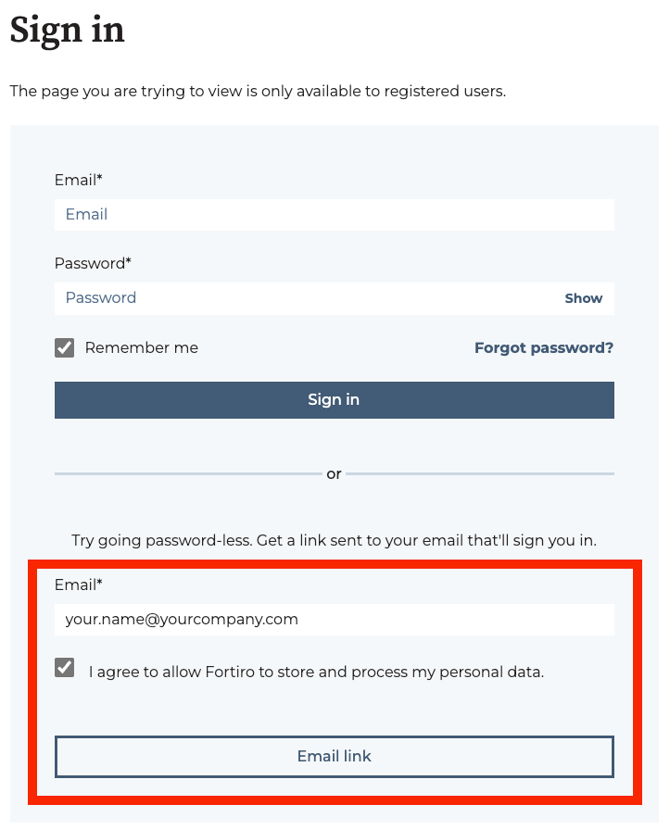Screen dimensions: 670x830
Task: Uncheck the personal data consent checkbox
Action: pos(65,668)
